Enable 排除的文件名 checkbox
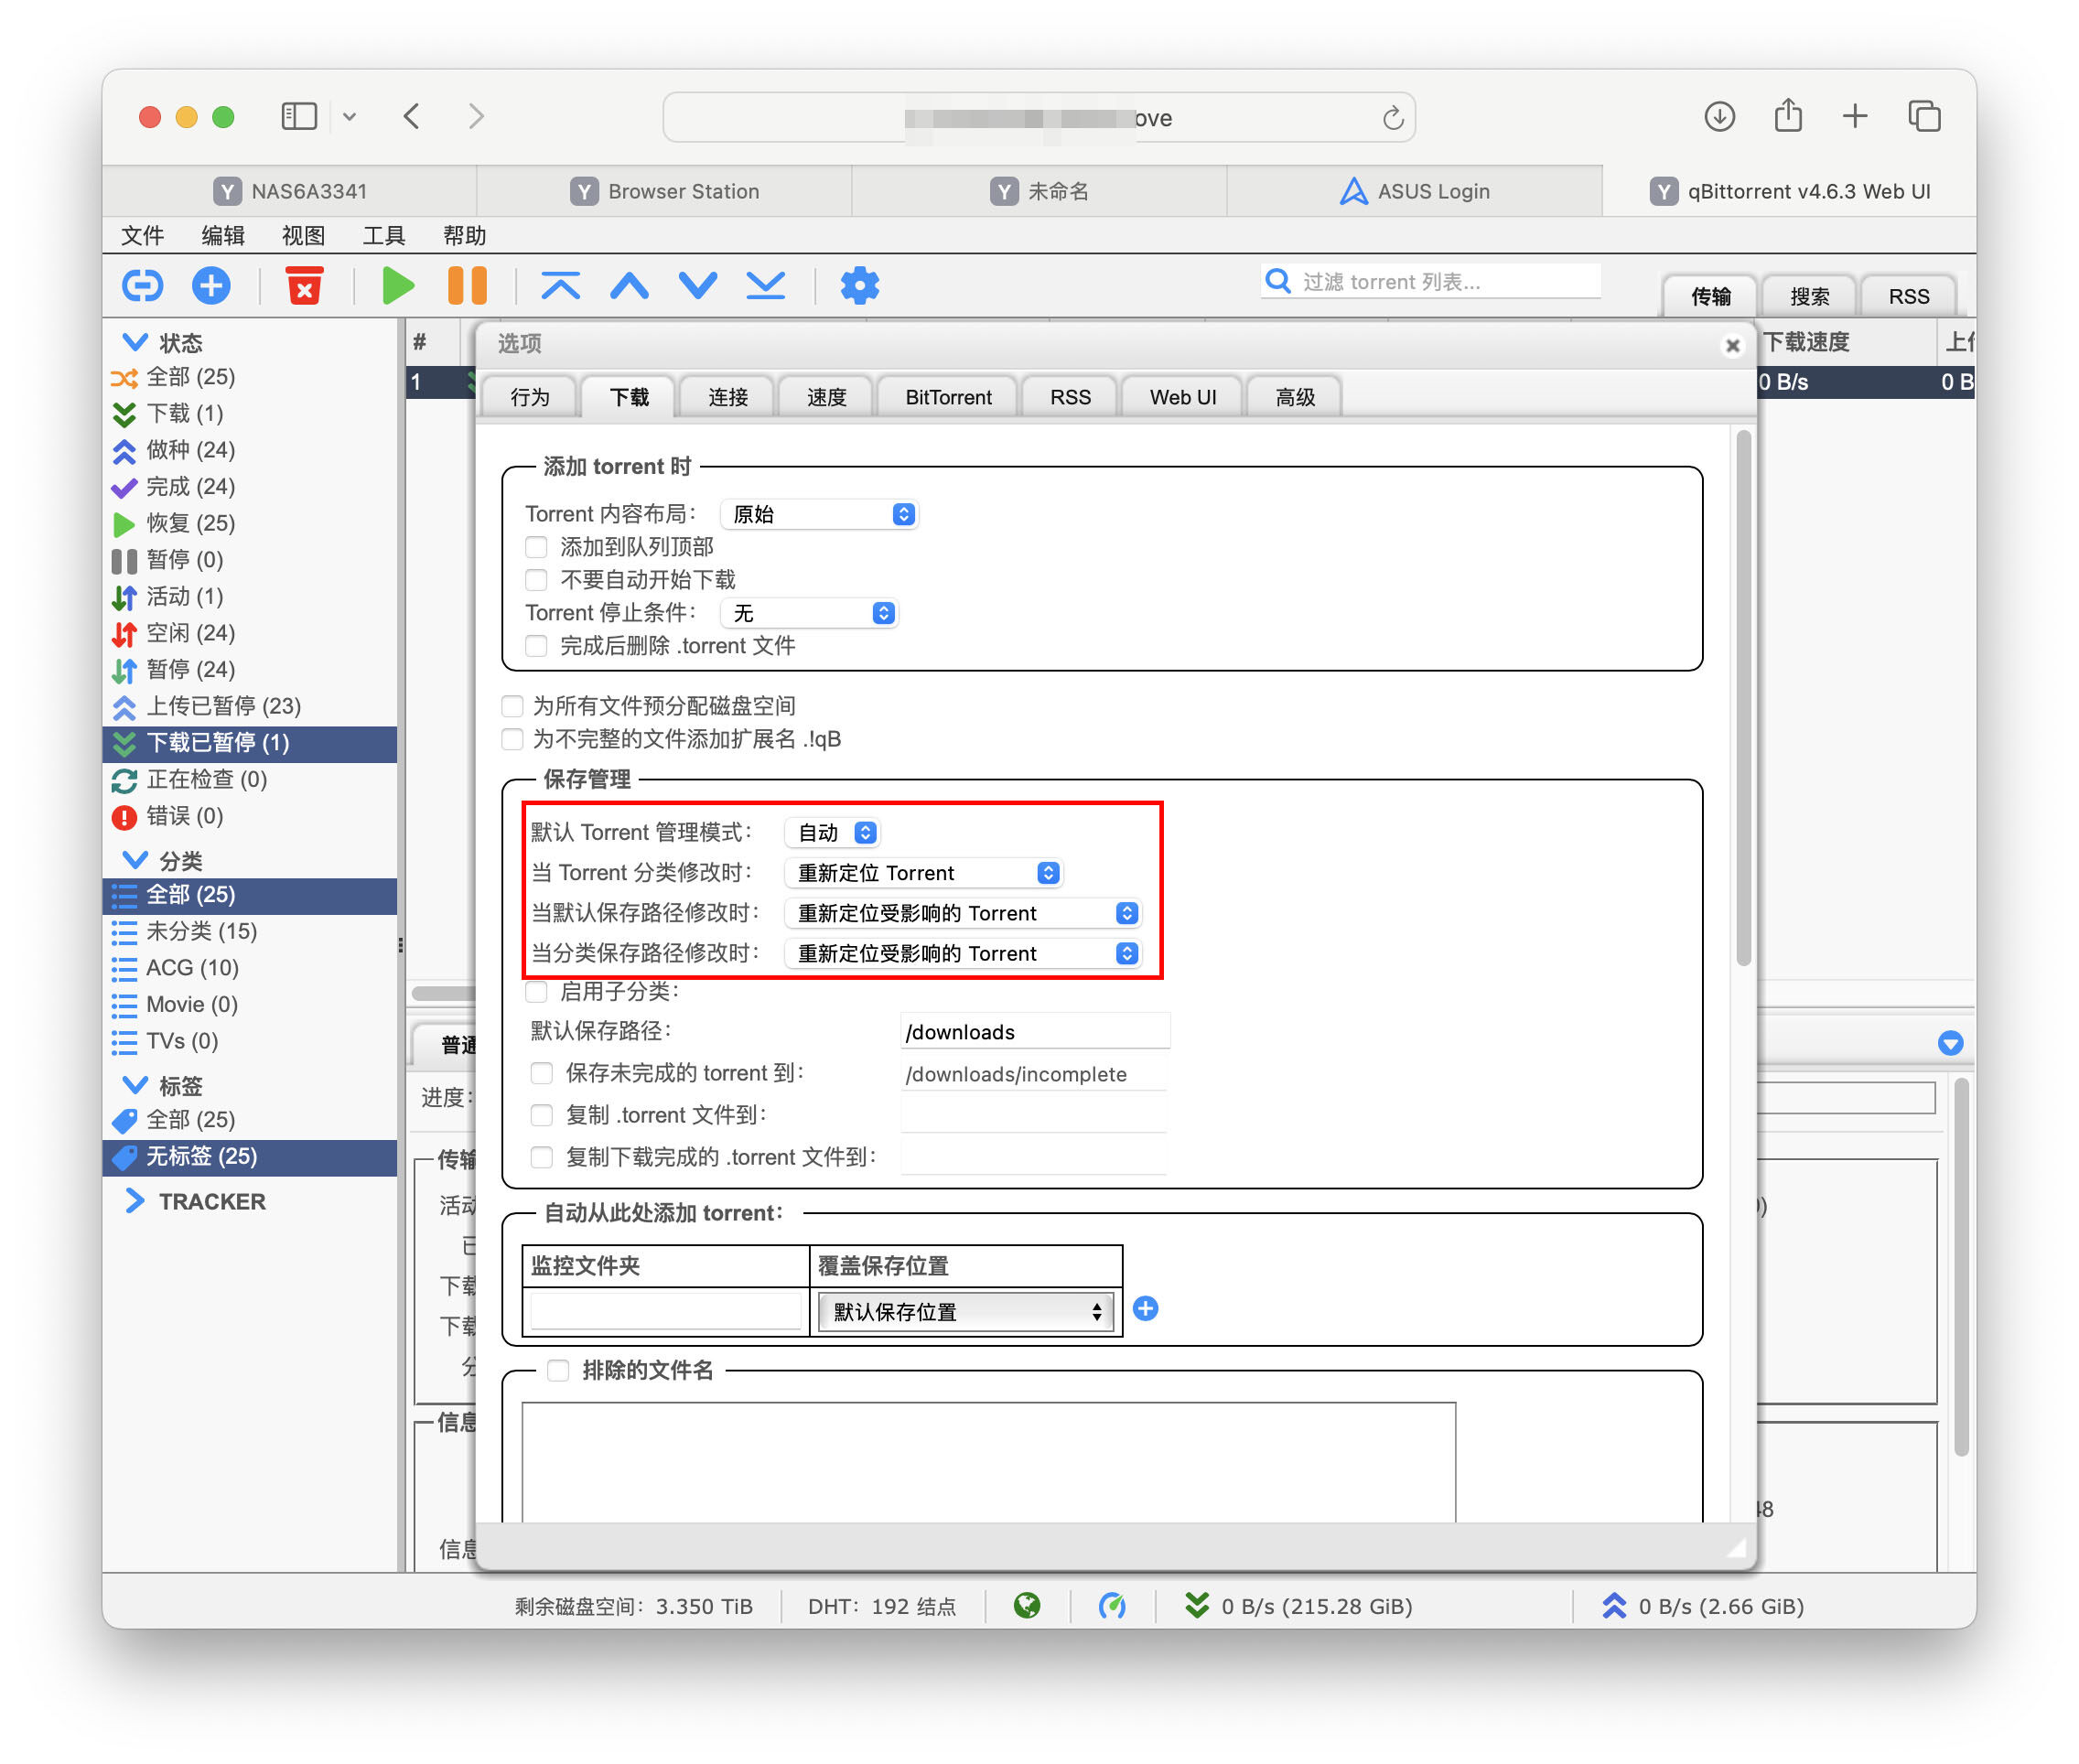Viewport: 2079px width, 1764px height. pos(558,1370)
